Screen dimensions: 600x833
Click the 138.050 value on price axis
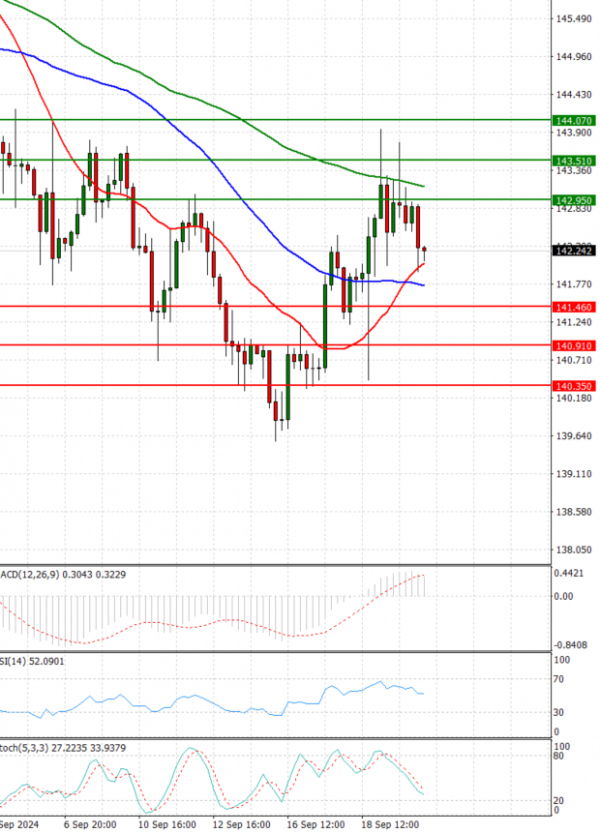click(x=572, y=550)
